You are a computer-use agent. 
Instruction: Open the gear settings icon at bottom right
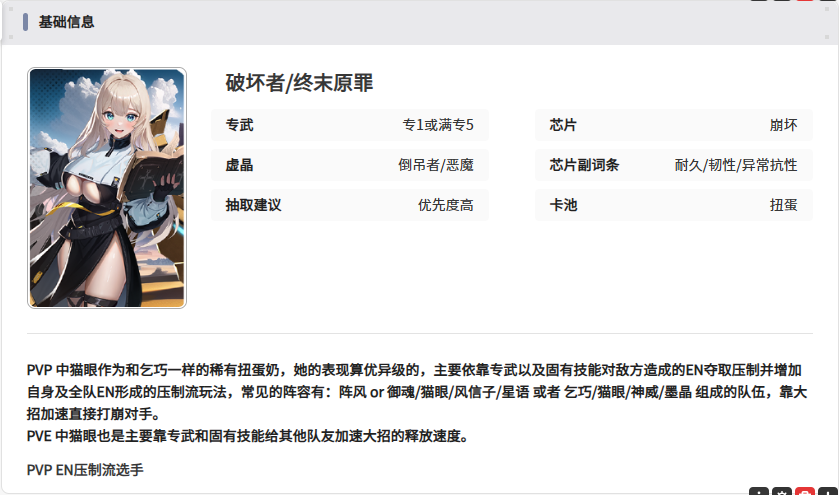pyautogui.click(x=782, y=491)
